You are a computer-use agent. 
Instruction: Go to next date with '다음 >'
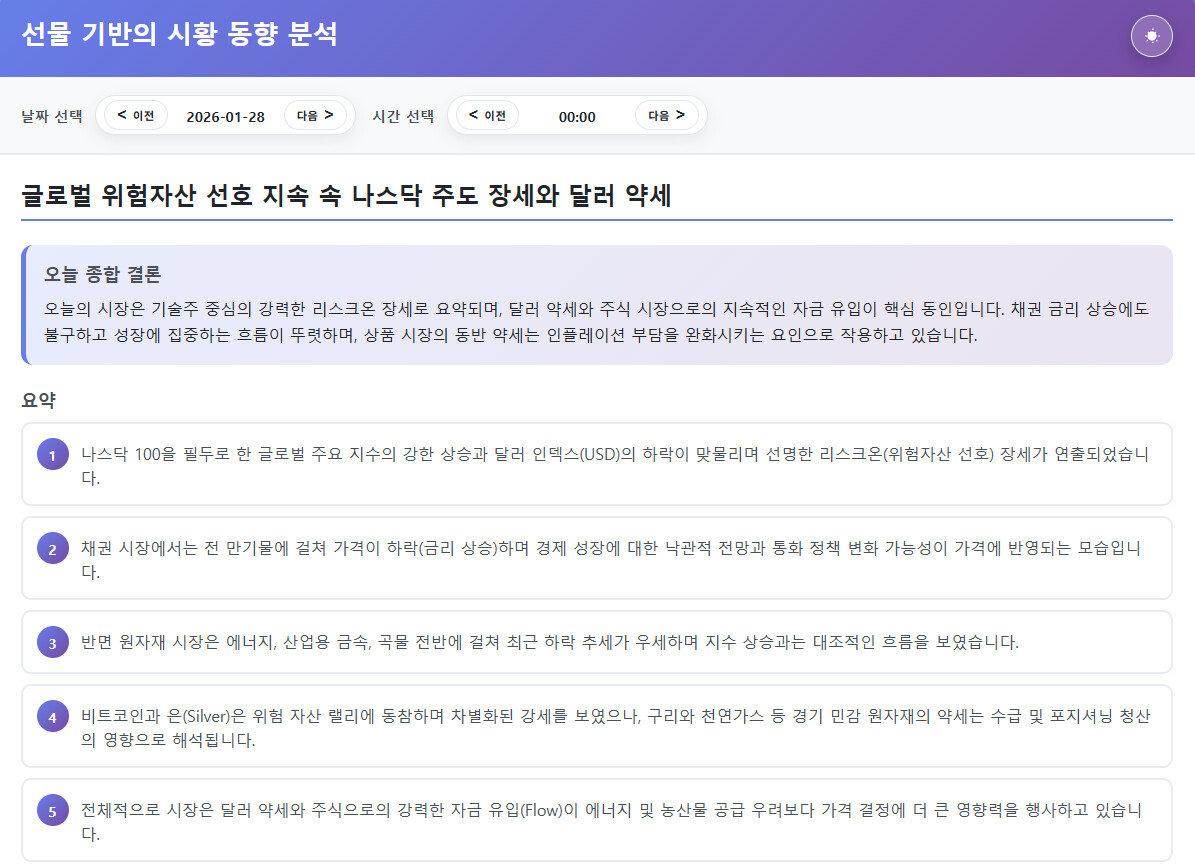315,115
